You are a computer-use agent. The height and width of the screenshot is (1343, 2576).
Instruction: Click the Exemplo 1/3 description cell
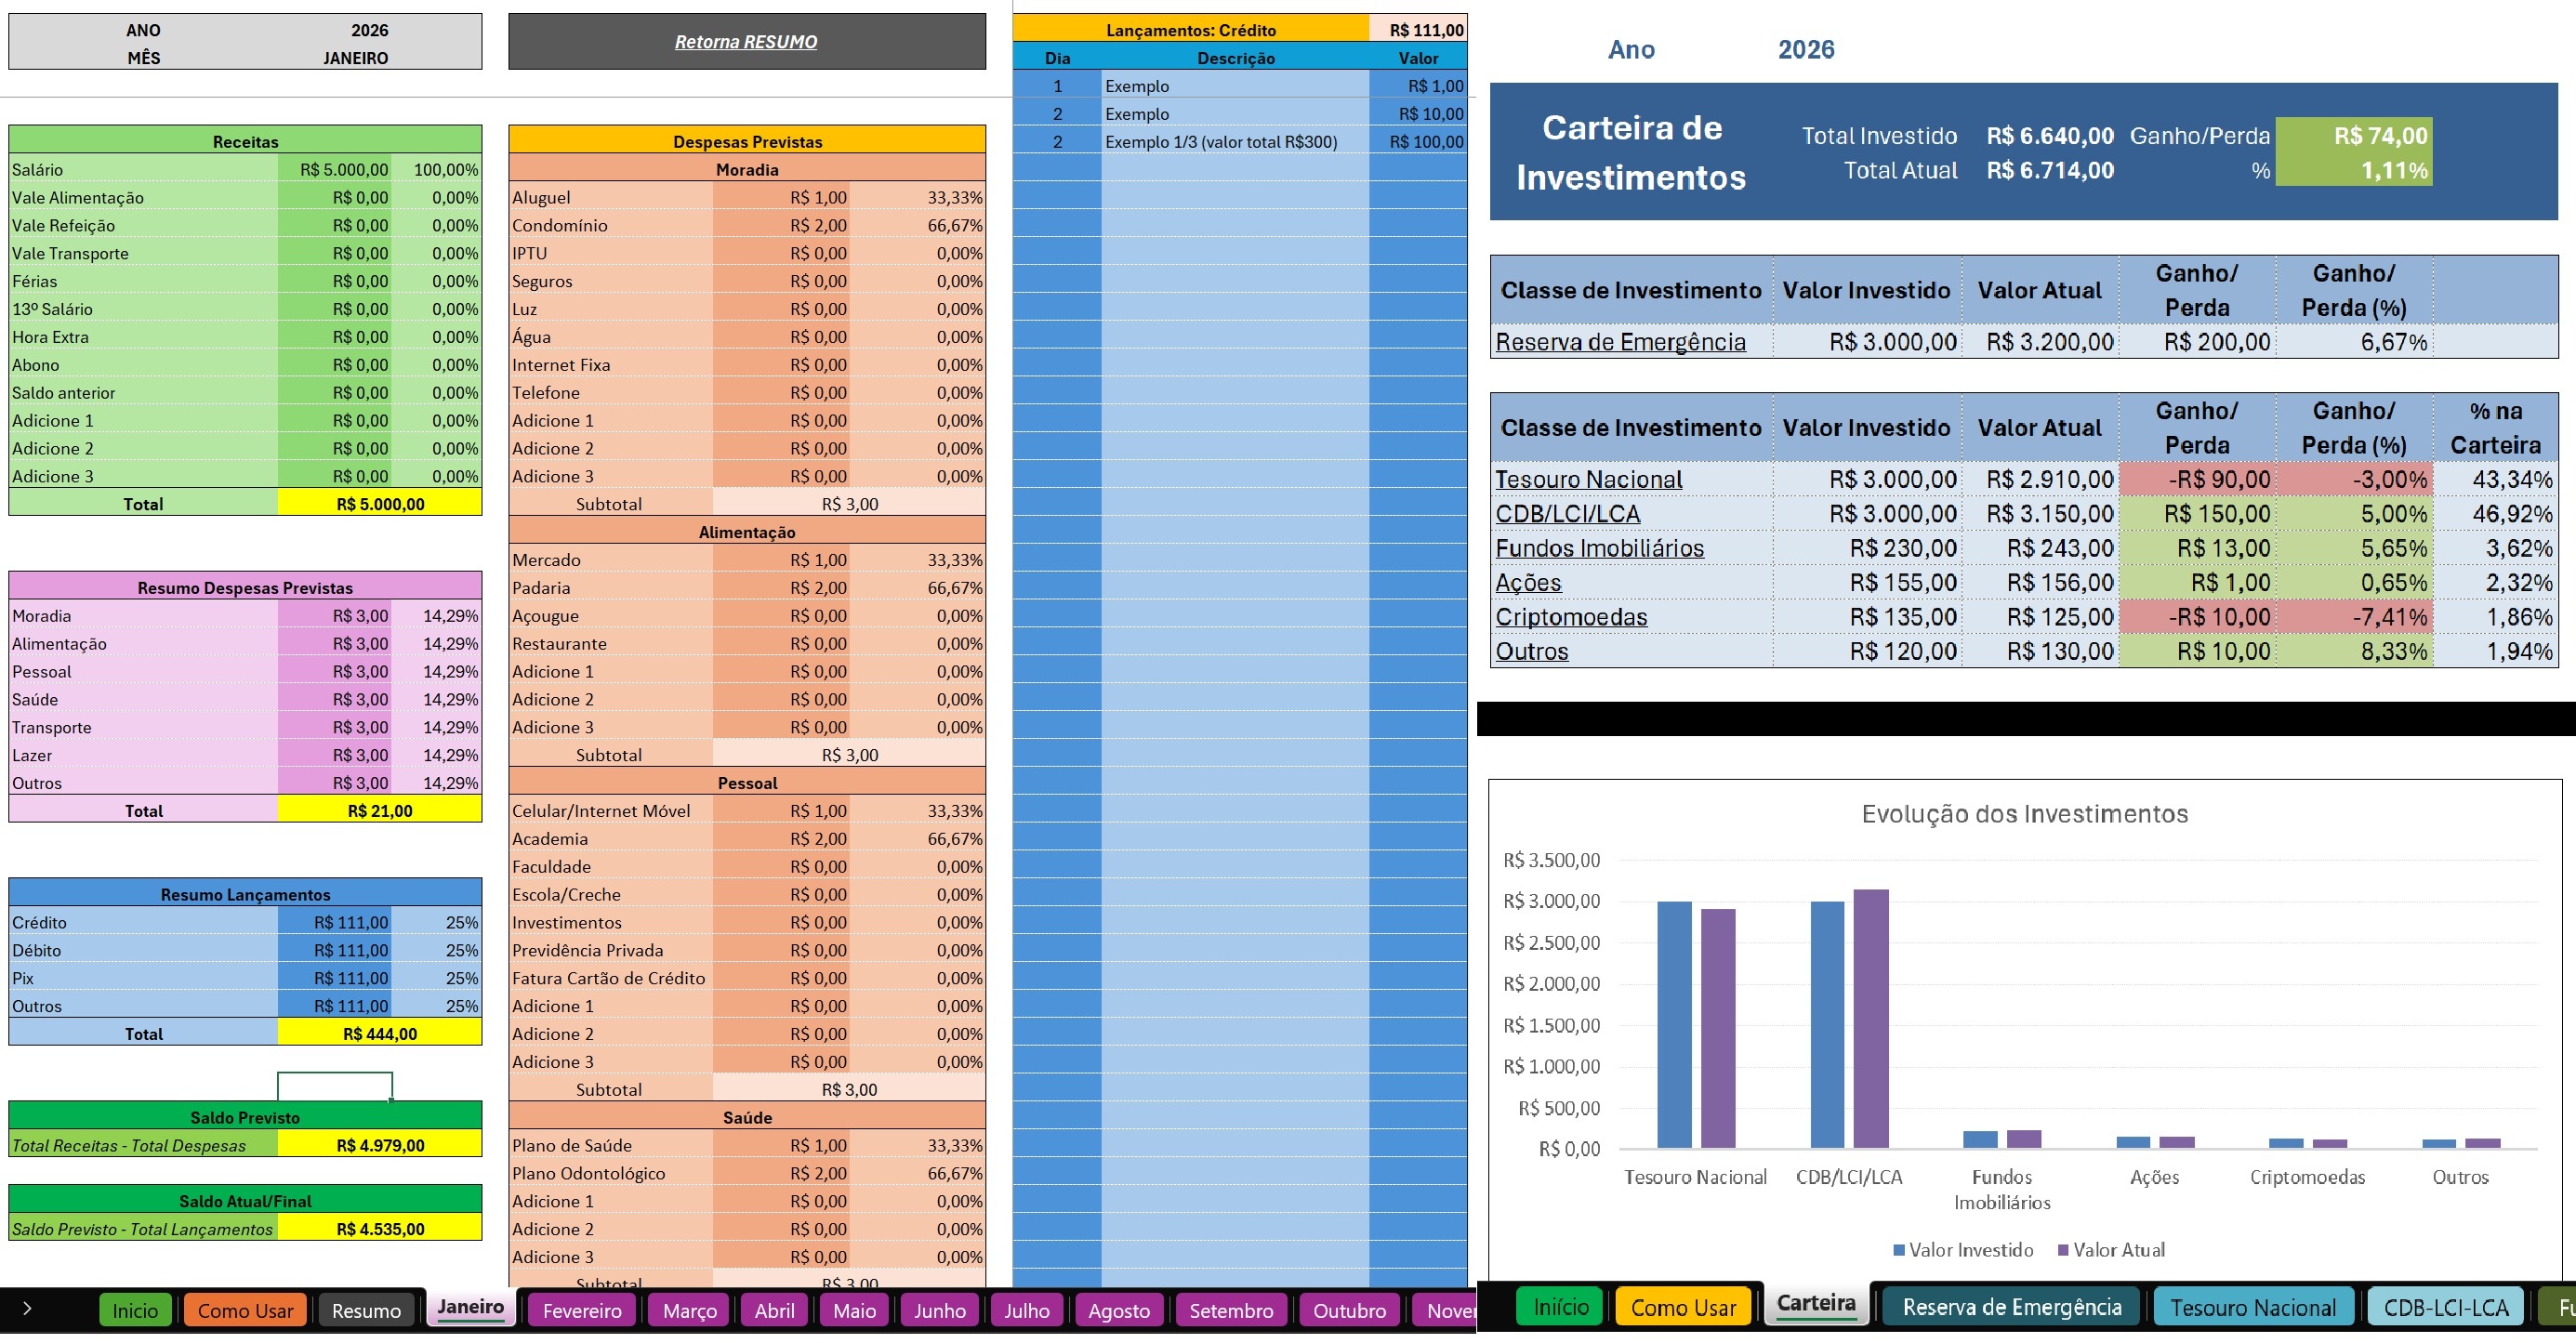pos(1234,142)
